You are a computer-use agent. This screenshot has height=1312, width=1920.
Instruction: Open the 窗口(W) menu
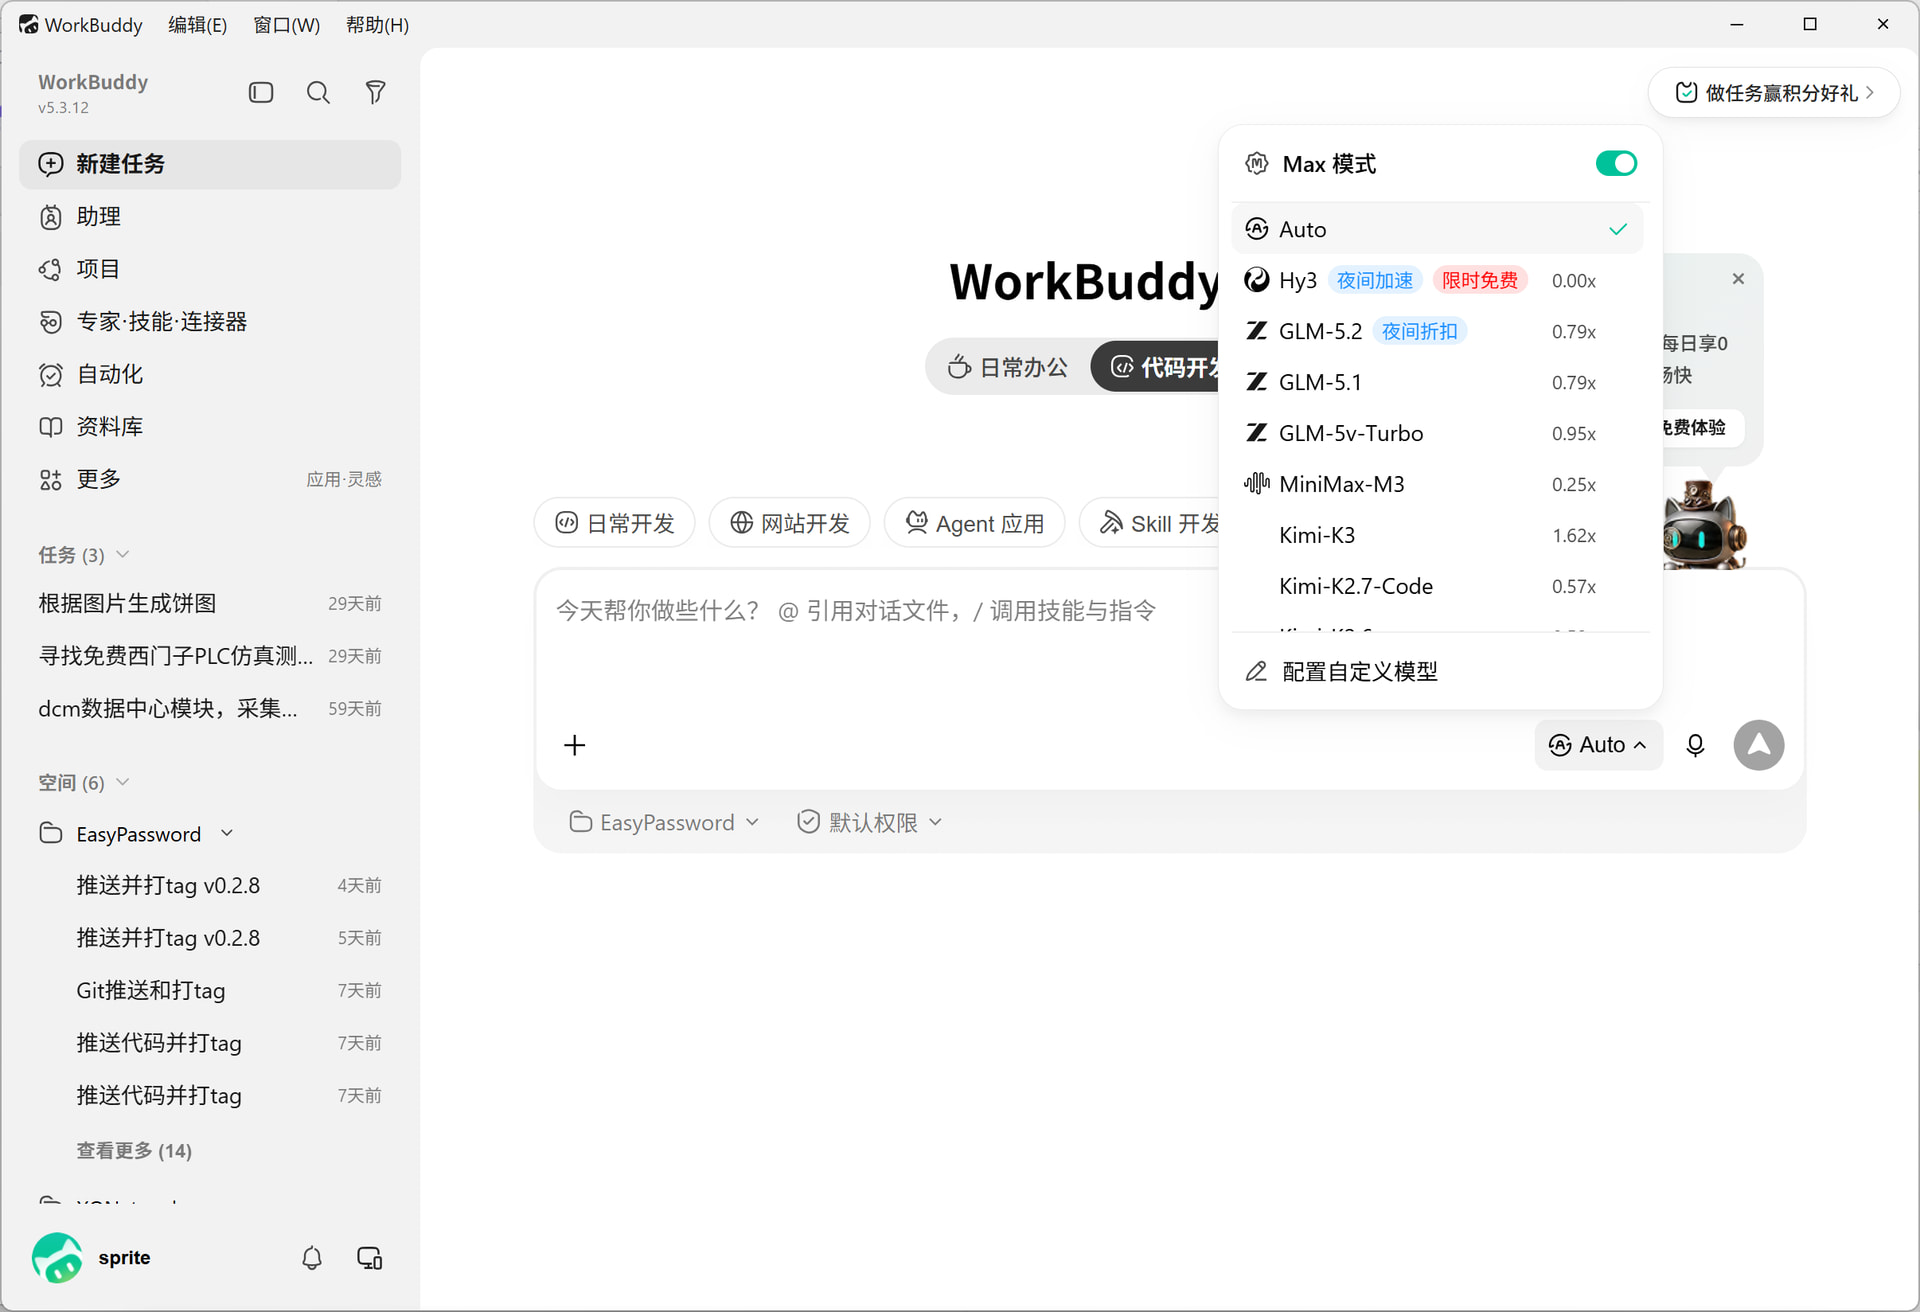click(x=286, y=25)
